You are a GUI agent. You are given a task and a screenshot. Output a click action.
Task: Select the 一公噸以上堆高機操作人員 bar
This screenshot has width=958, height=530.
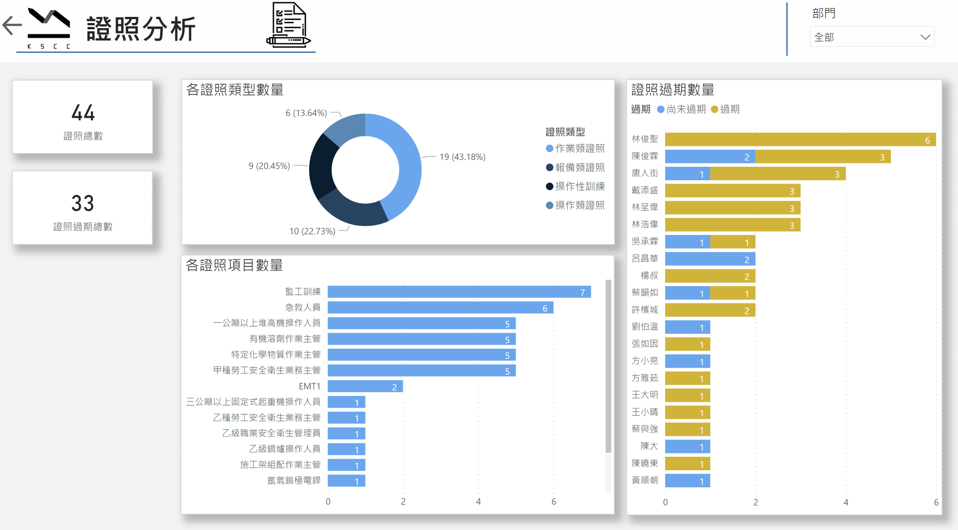[x=422, y=323]
